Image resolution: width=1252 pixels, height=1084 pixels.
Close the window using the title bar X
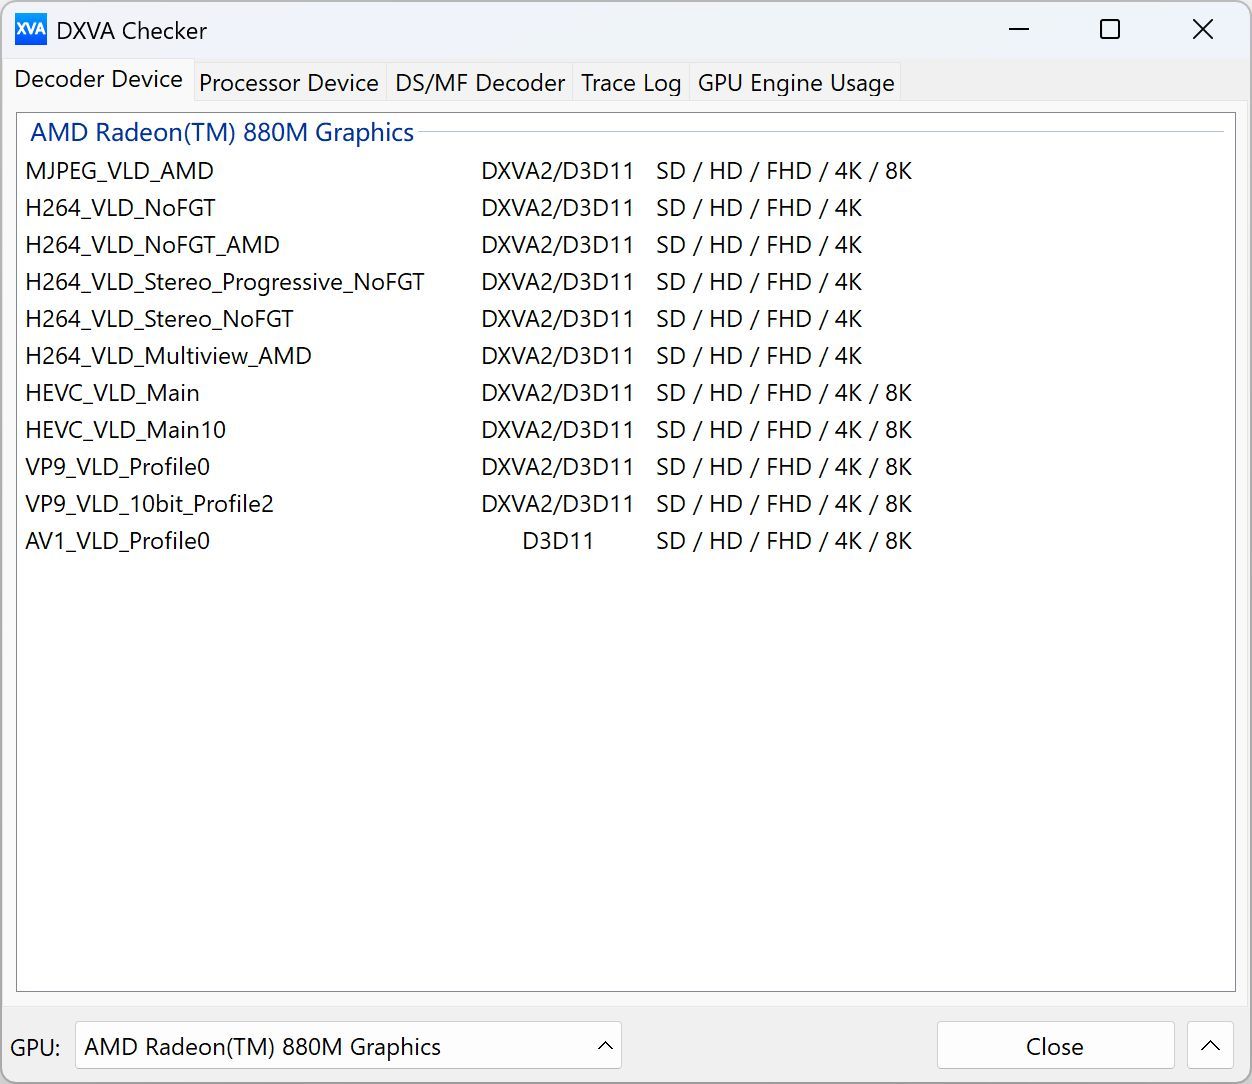point(1203,30)
